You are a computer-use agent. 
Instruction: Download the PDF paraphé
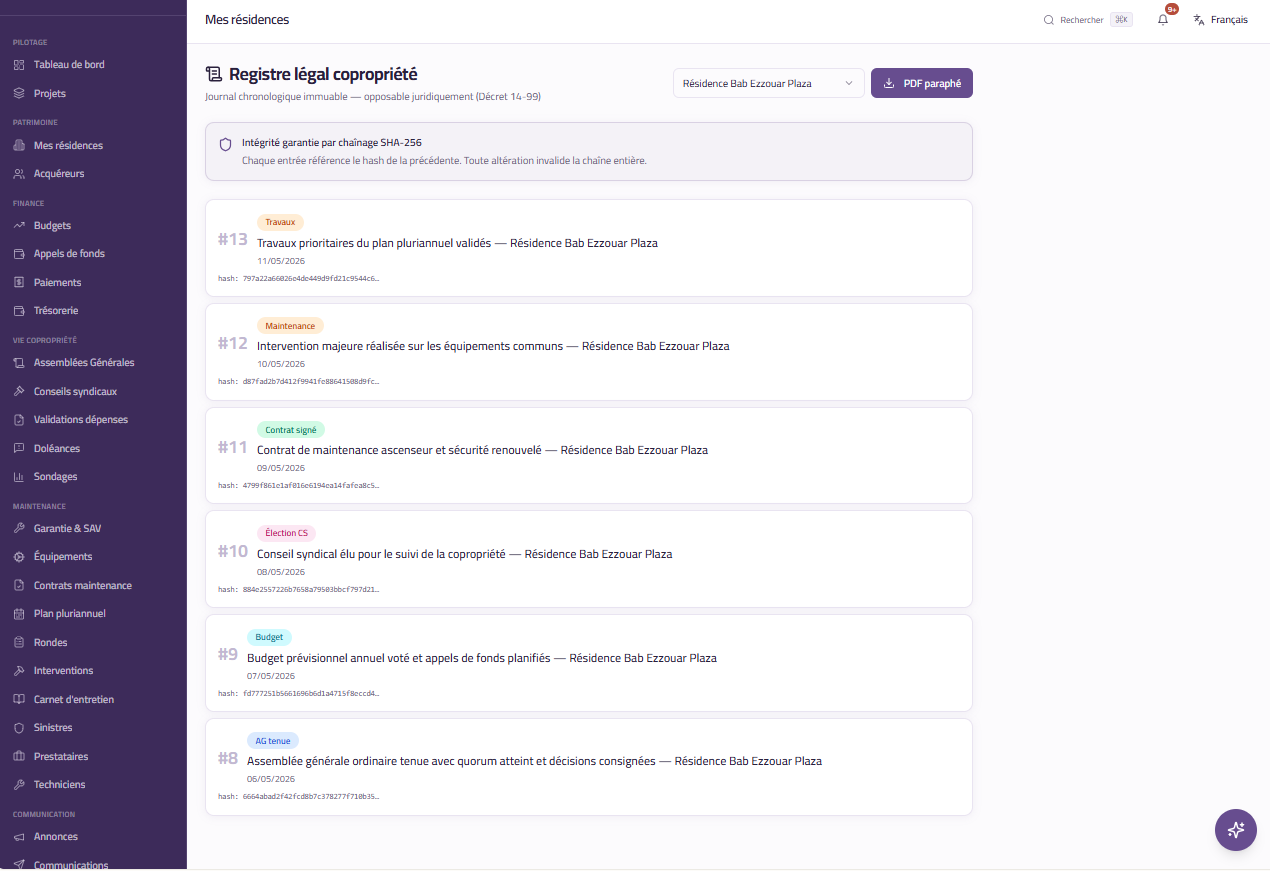coord(922,83)
